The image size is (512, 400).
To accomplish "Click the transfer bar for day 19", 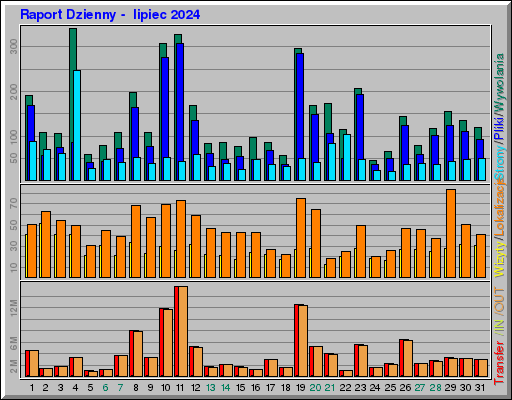I will pos(301,341).
